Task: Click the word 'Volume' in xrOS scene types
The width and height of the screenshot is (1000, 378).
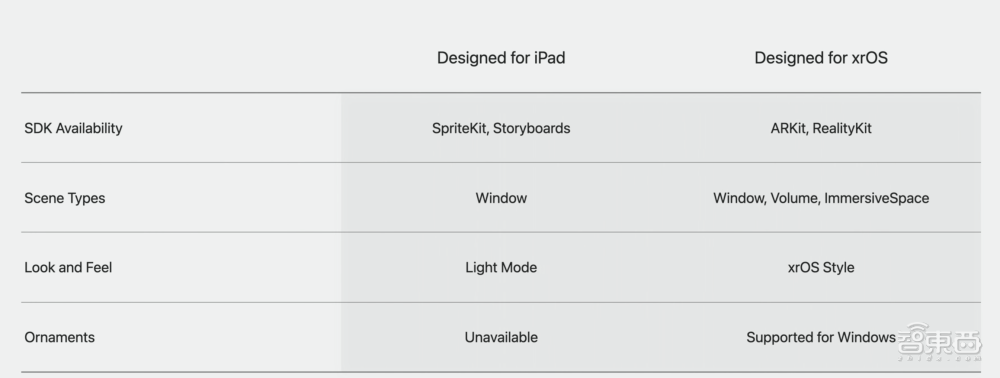Action: [x=793, y=198]
